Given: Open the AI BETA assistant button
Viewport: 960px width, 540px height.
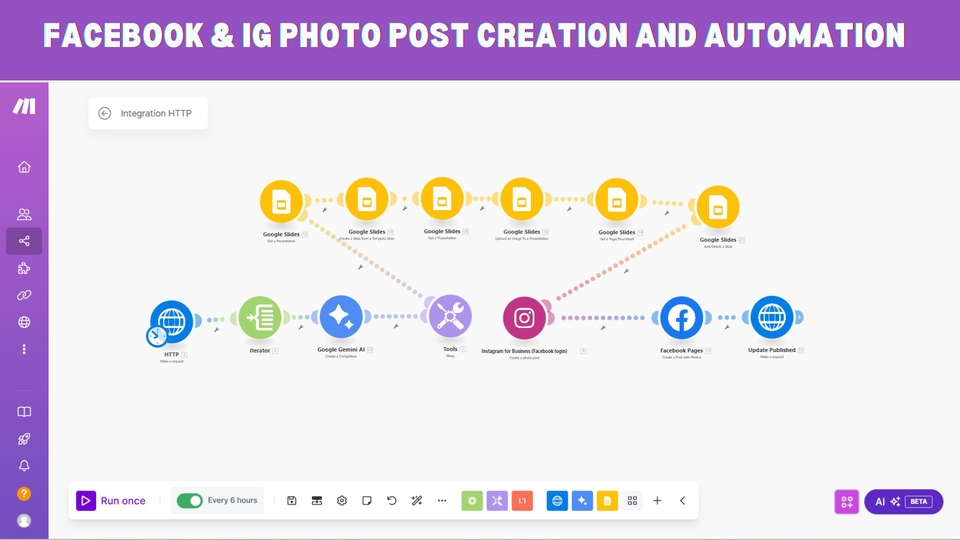Looking at the screenshot, I should [x=904, y=501].
